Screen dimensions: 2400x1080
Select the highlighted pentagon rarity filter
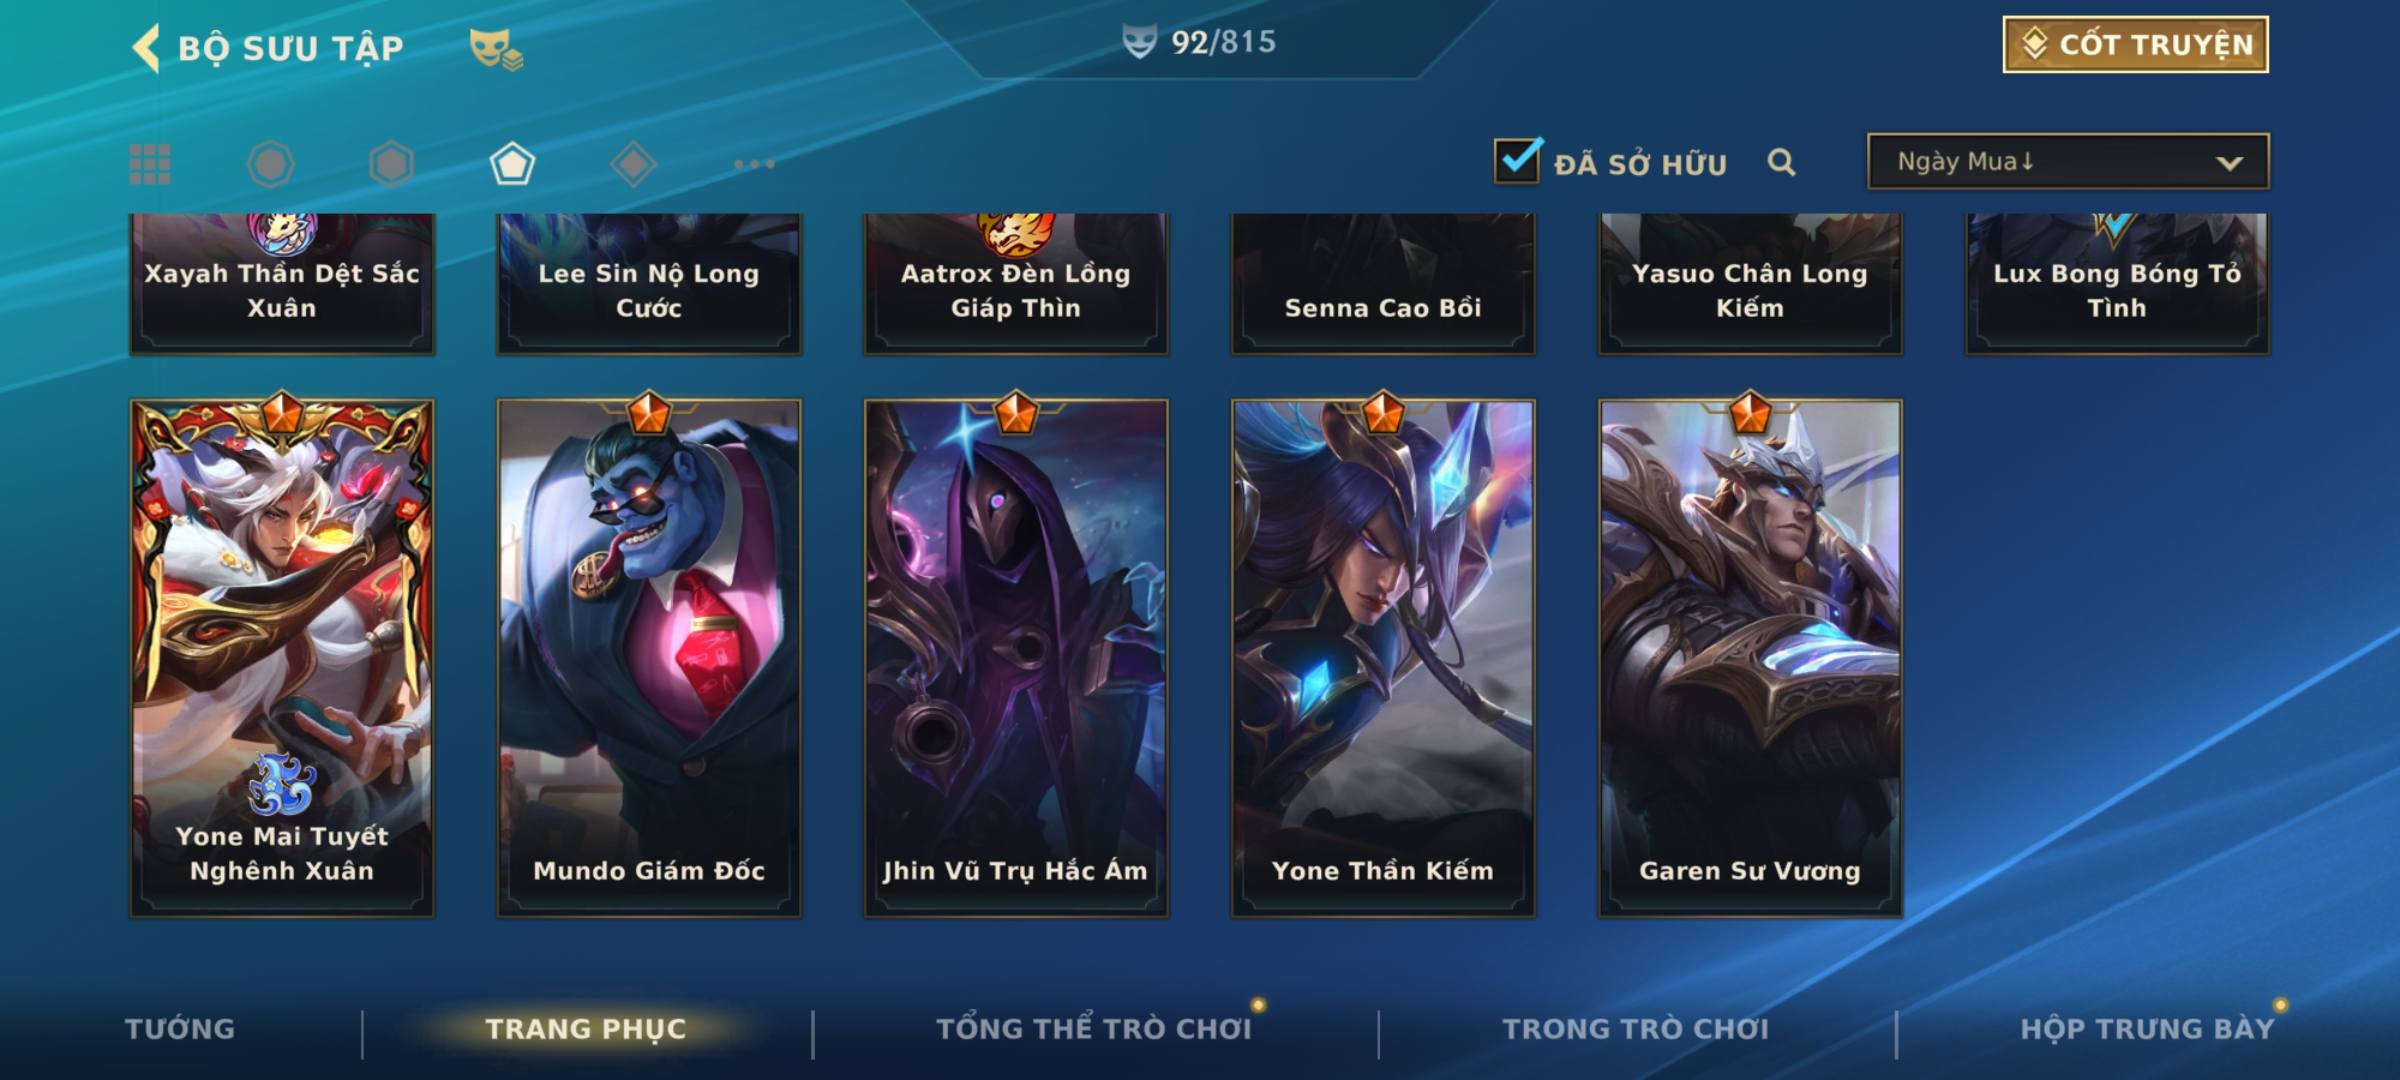click(x=512, y=164)
